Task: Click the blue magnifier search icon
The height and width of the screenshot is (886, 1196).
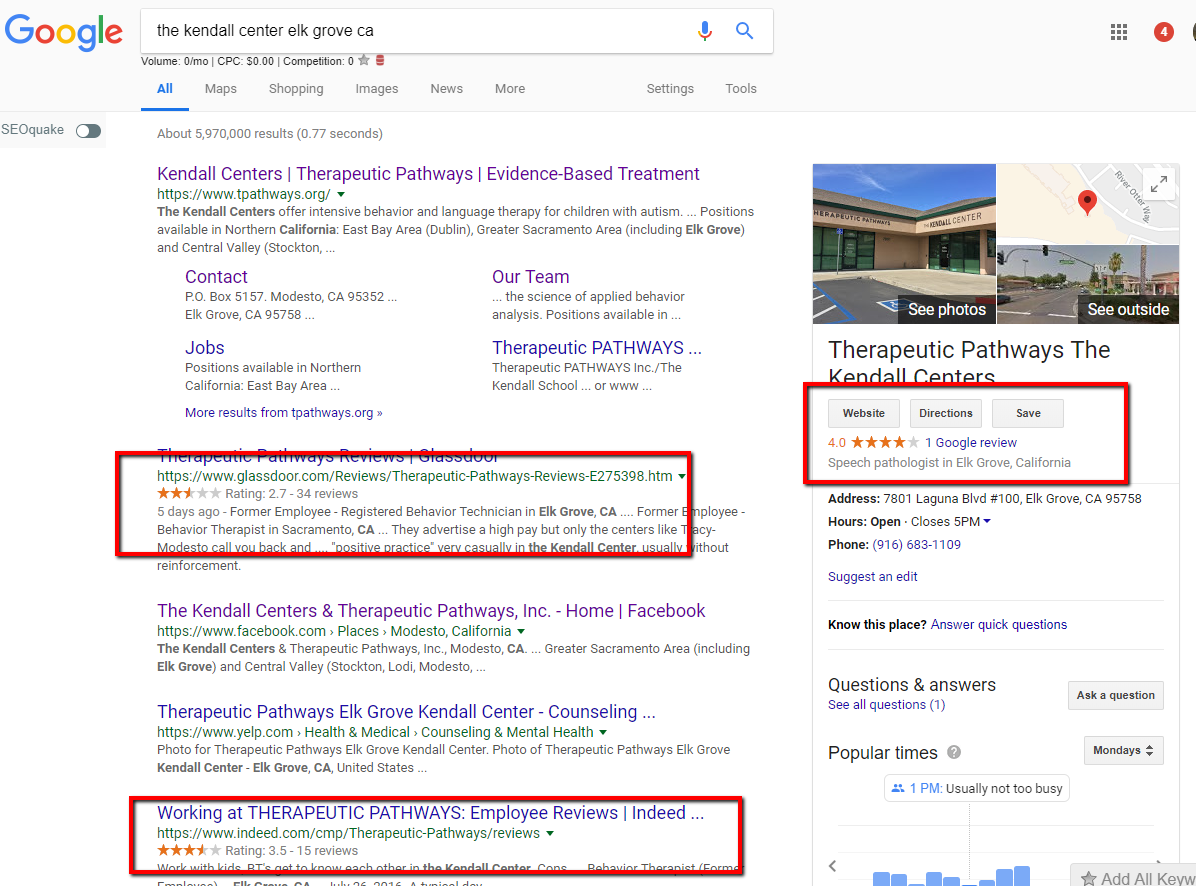Action: point(744,30)
